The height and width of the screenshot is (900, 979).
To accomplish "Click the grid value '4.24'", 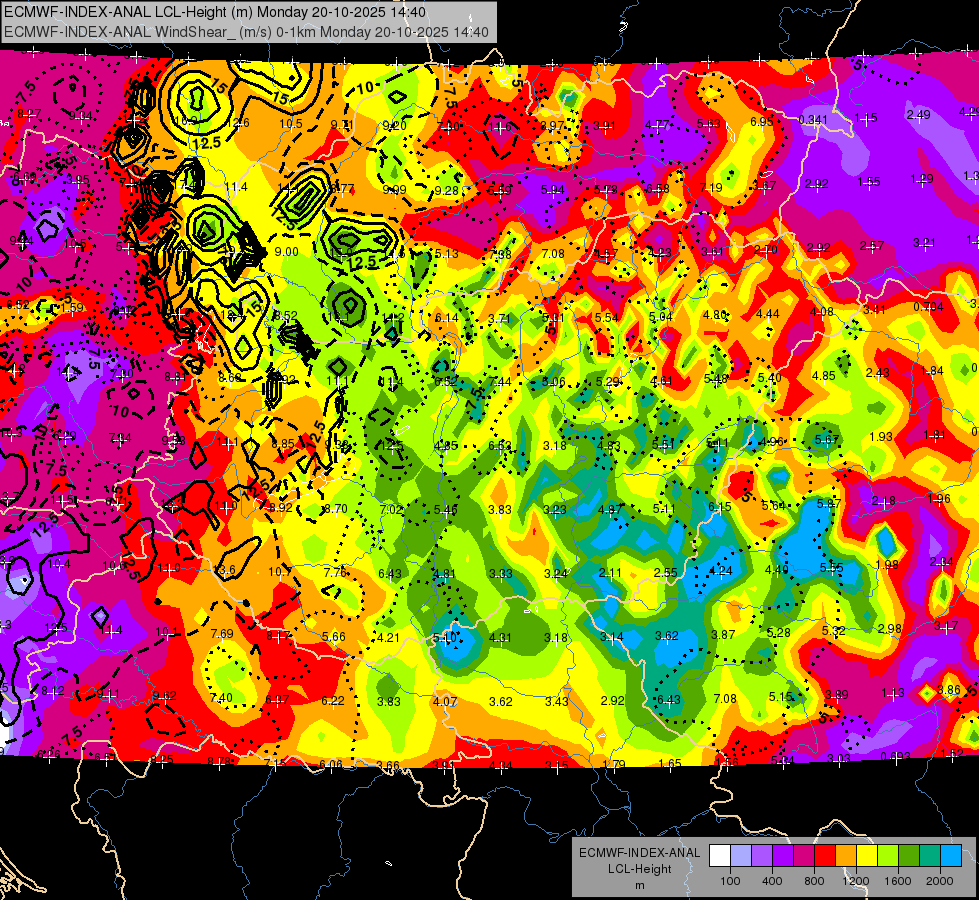I will tap(721, 570).
